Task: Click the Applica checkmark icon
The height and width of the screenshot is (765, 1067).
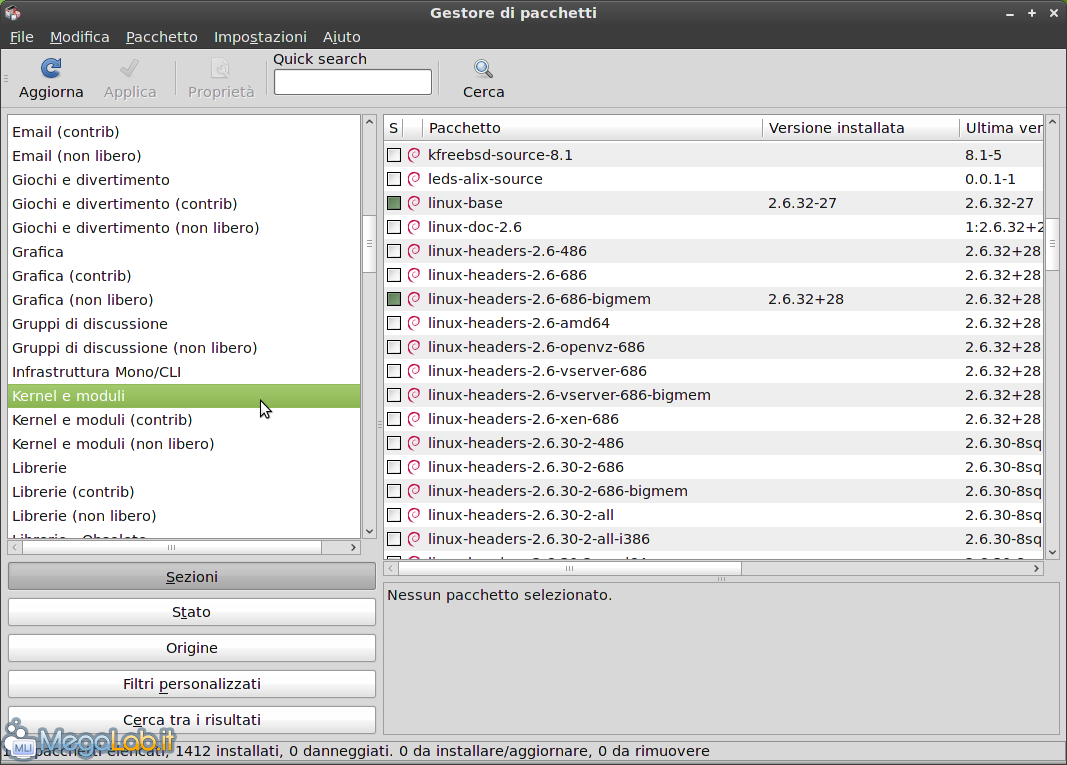Action: [130, 69]
